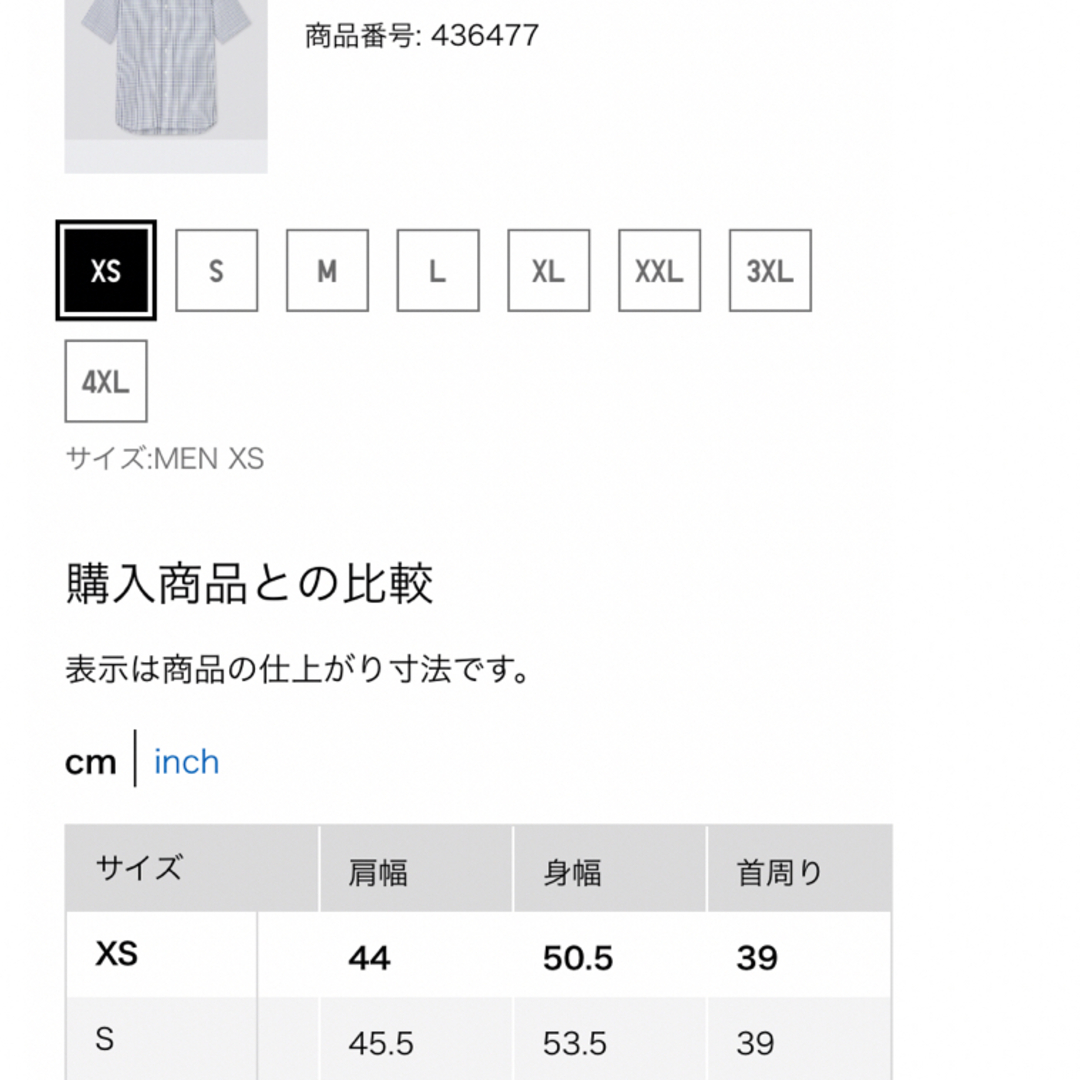1080x1080 pixels.
Task: Click the 50.5 body width value
Action: (x=578, y=958)
